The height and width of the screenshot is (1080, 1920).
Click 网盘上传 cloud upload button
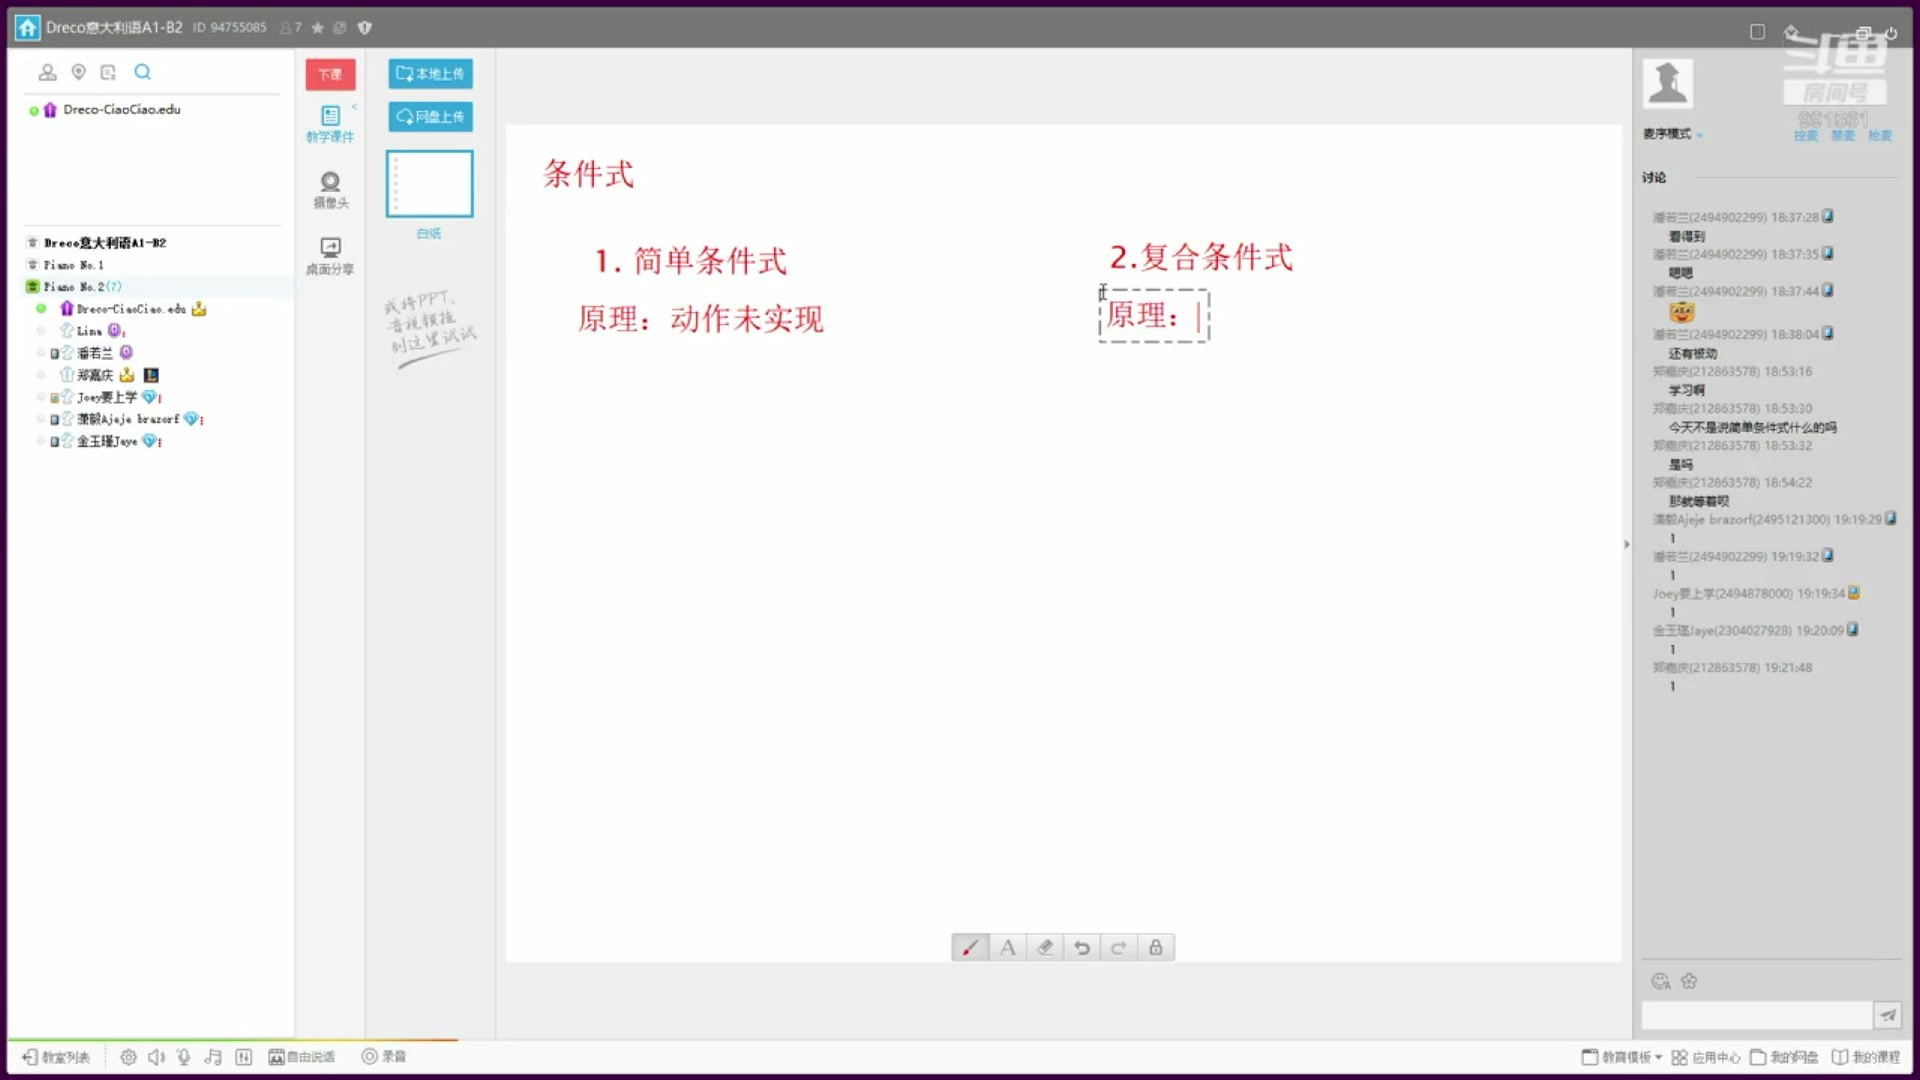tap(430, 116)
